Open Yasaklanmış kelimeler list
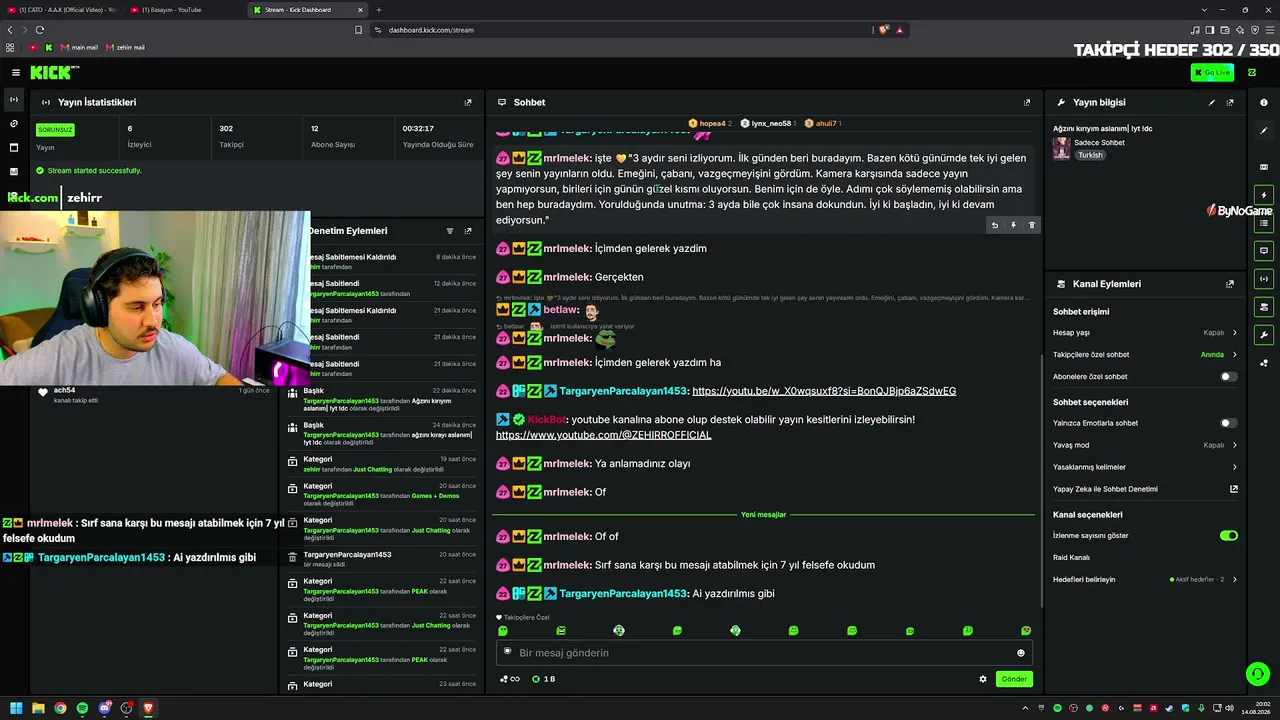Image resolution: width=1280 pixels, height=720 pixels. [1145, 467]
